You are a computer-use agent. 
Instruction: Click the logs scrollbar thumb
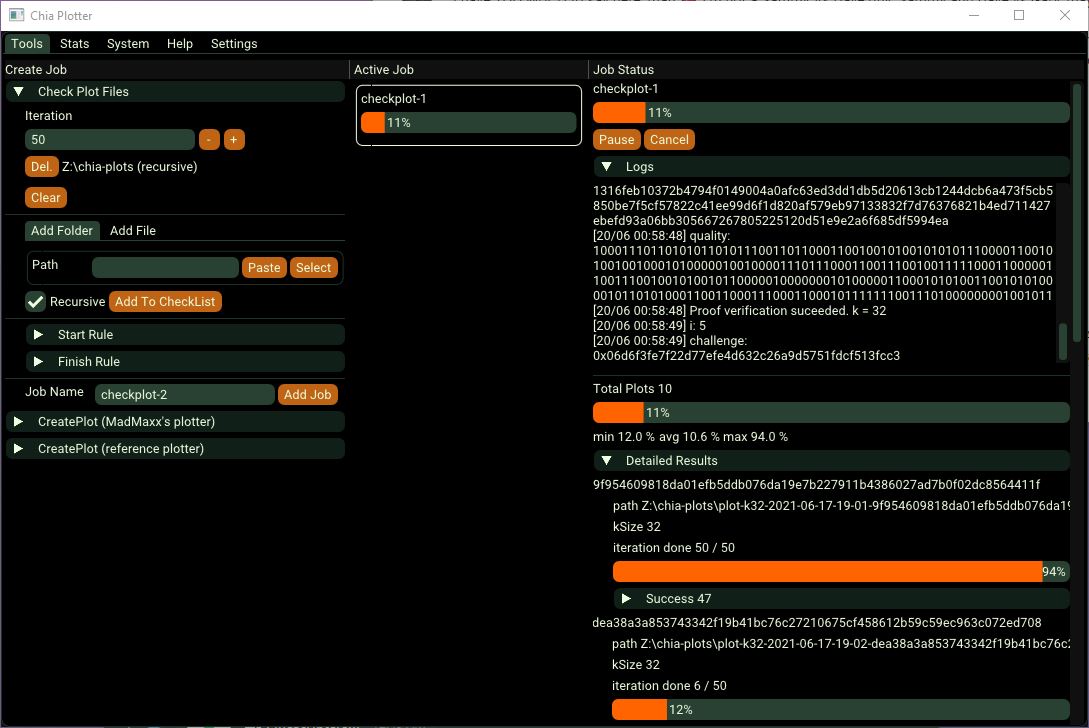point(1063,342)
